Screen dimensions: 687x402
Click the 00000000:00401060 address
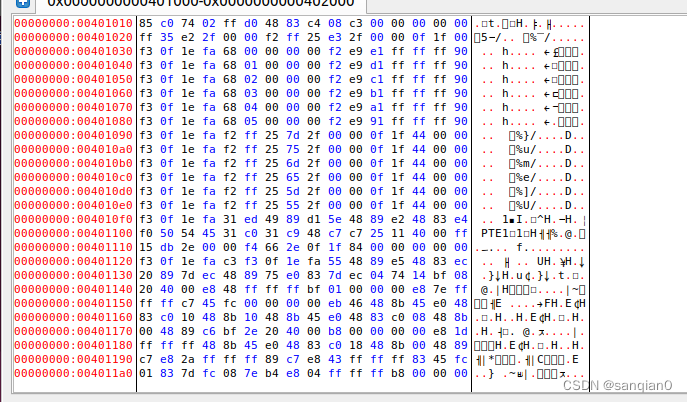[73, 93]
